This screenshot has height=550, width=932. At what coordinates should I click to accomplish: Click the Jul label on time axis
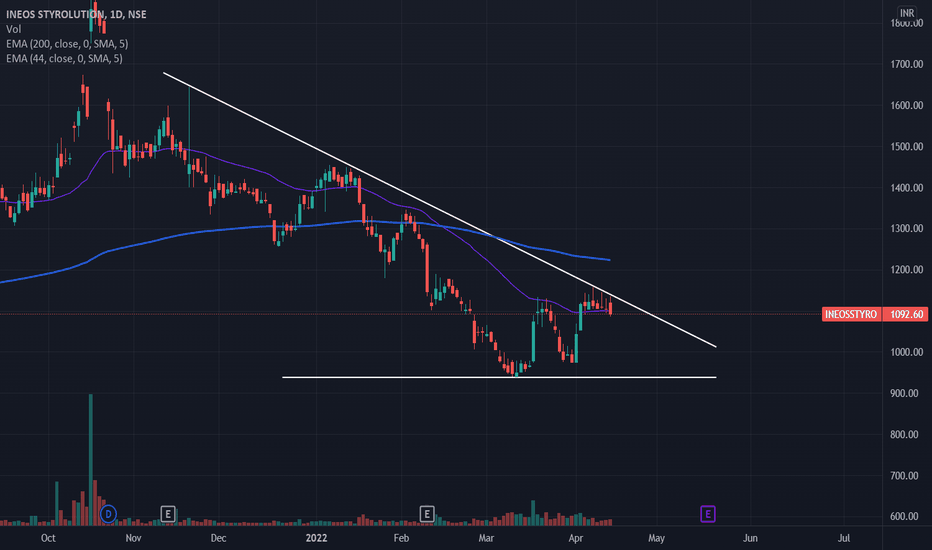pos(843,538)
